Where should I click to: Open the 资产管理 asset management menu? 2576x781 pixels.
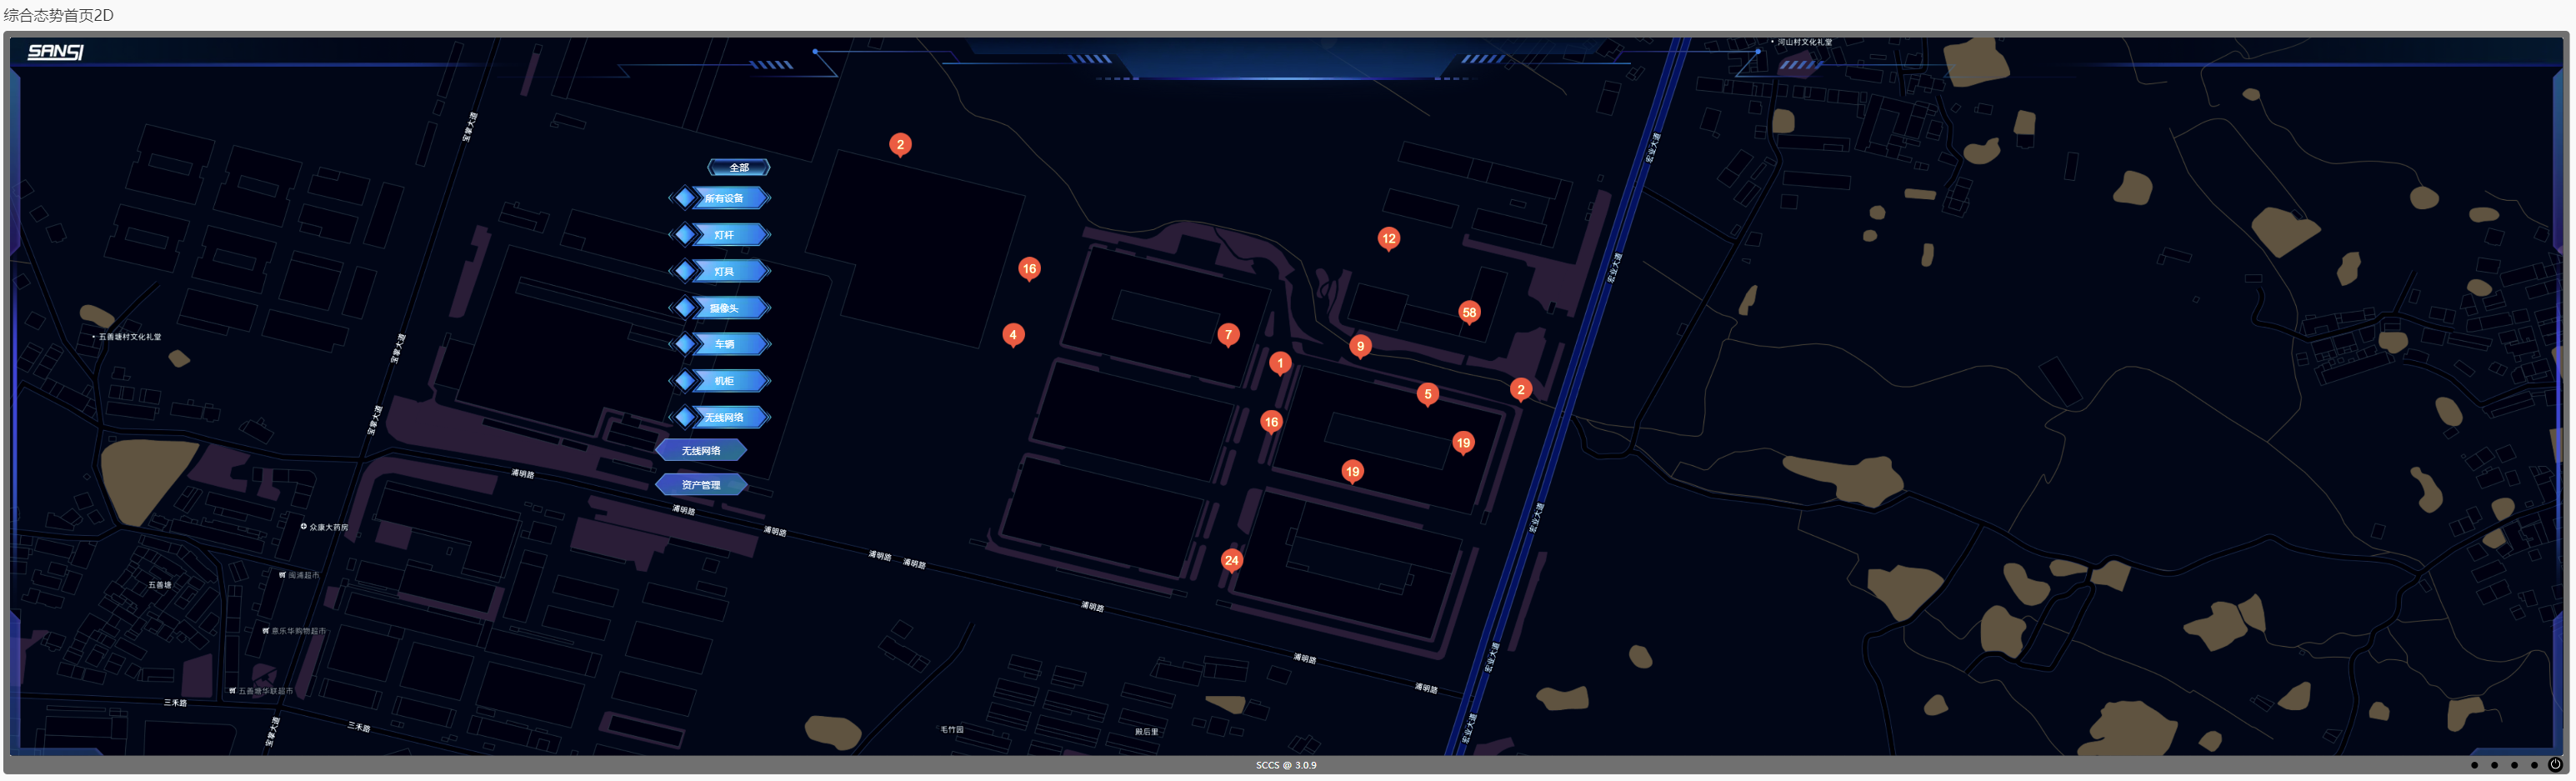pyautogui.click(x=701, y=485)
